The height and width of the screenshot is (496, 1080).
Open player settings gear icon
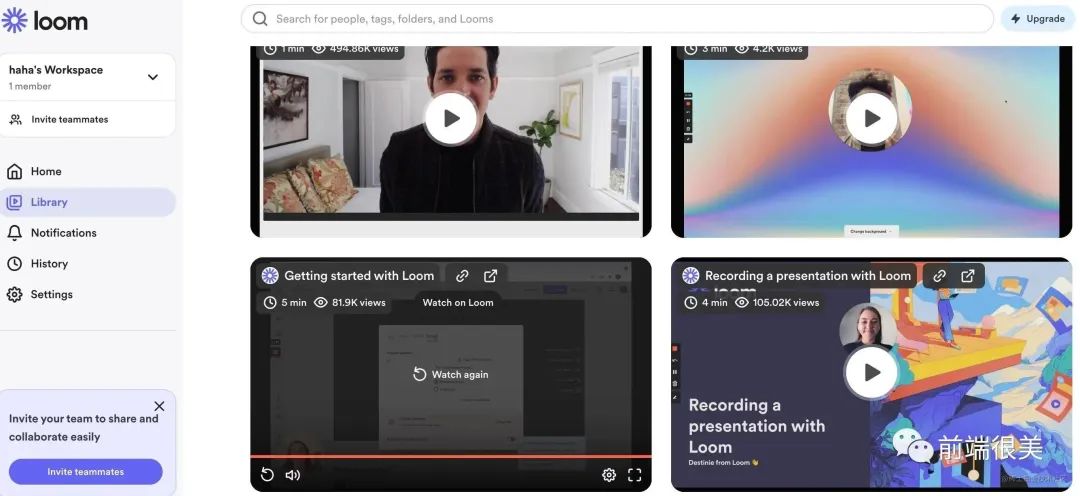pos(609,475)
